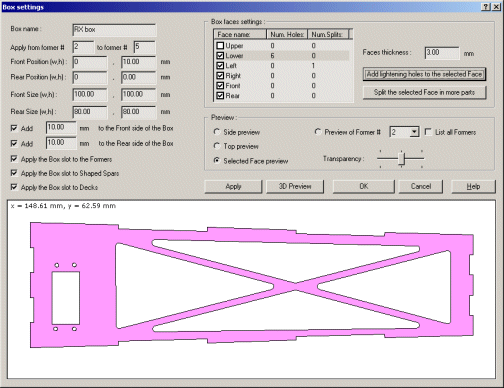The image size is (504, 388).
Task: Click Split the selected Face in more parts
Action: [x=424, y=92]
